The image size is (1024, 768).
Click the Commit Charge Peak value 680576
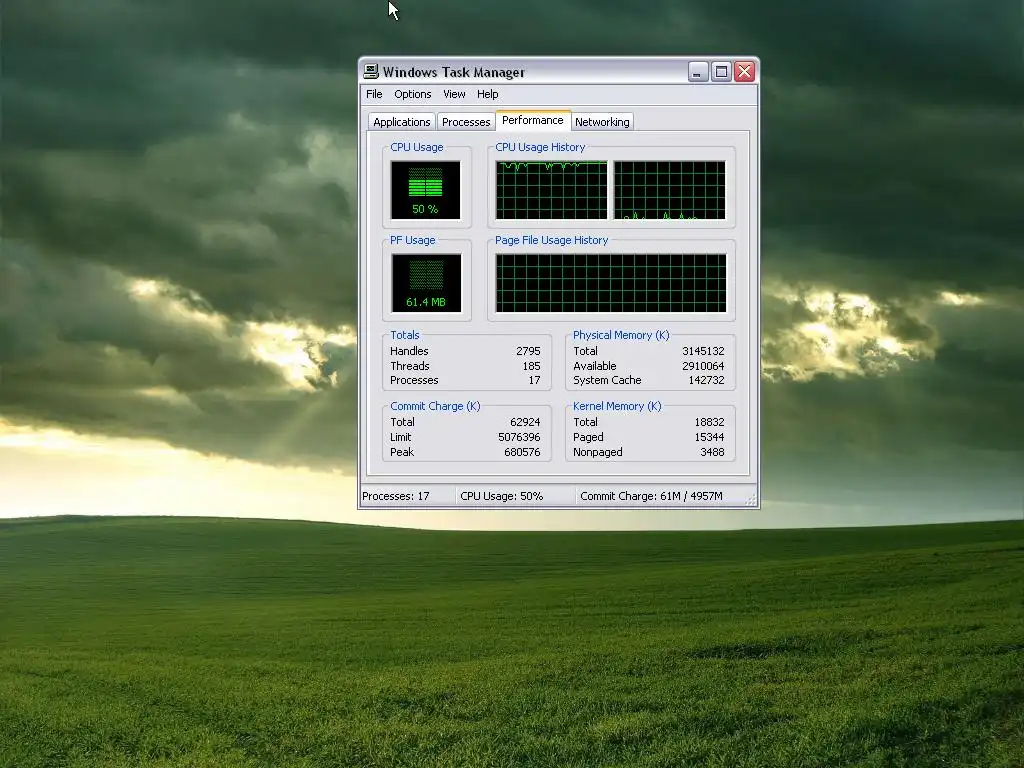point(522,452)
